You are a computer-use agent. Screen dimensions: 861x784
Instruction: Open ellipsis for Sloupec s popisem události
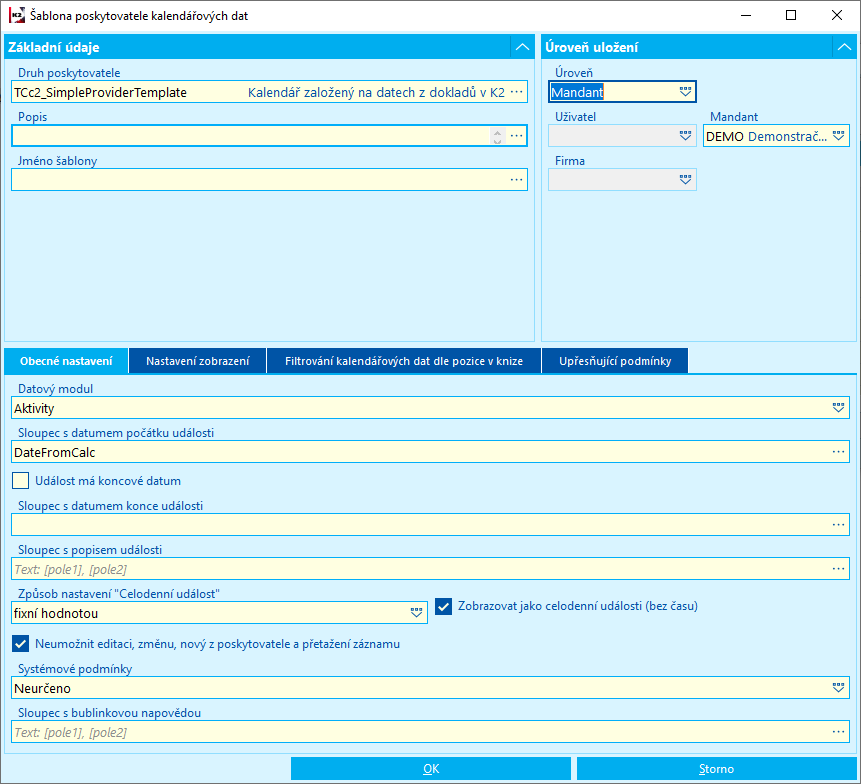838,569
